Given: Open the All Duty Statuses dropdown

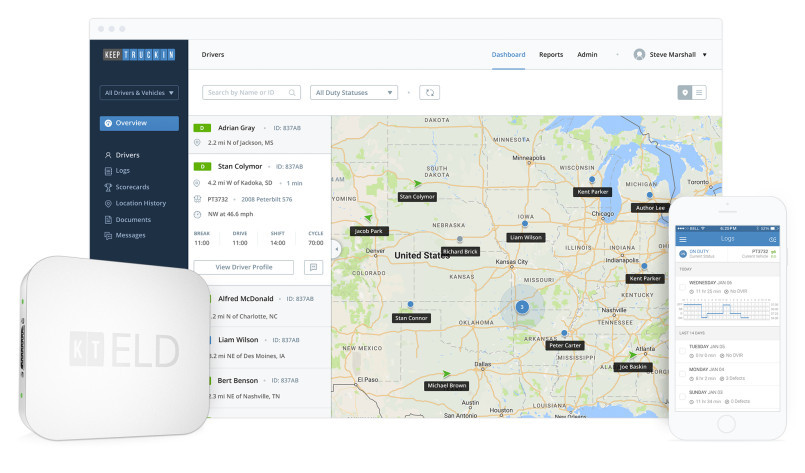Looking at the screenshot, I should click(x=354, y=93).
